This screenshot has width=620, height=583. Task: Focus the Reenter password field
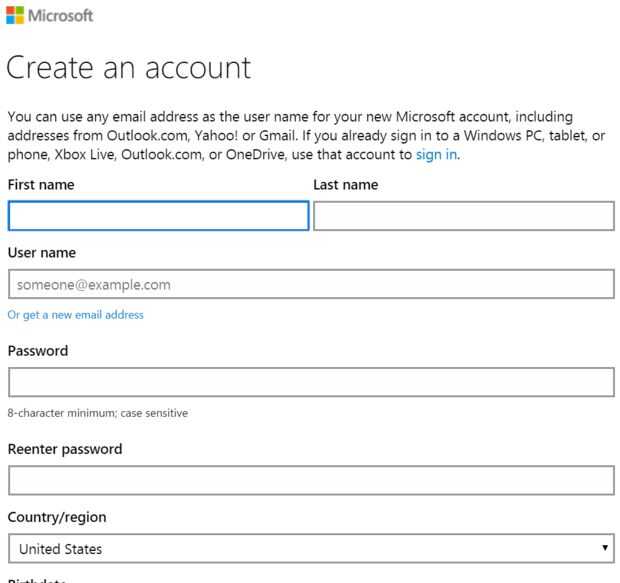pyautogui.click(x=310, y=480)
